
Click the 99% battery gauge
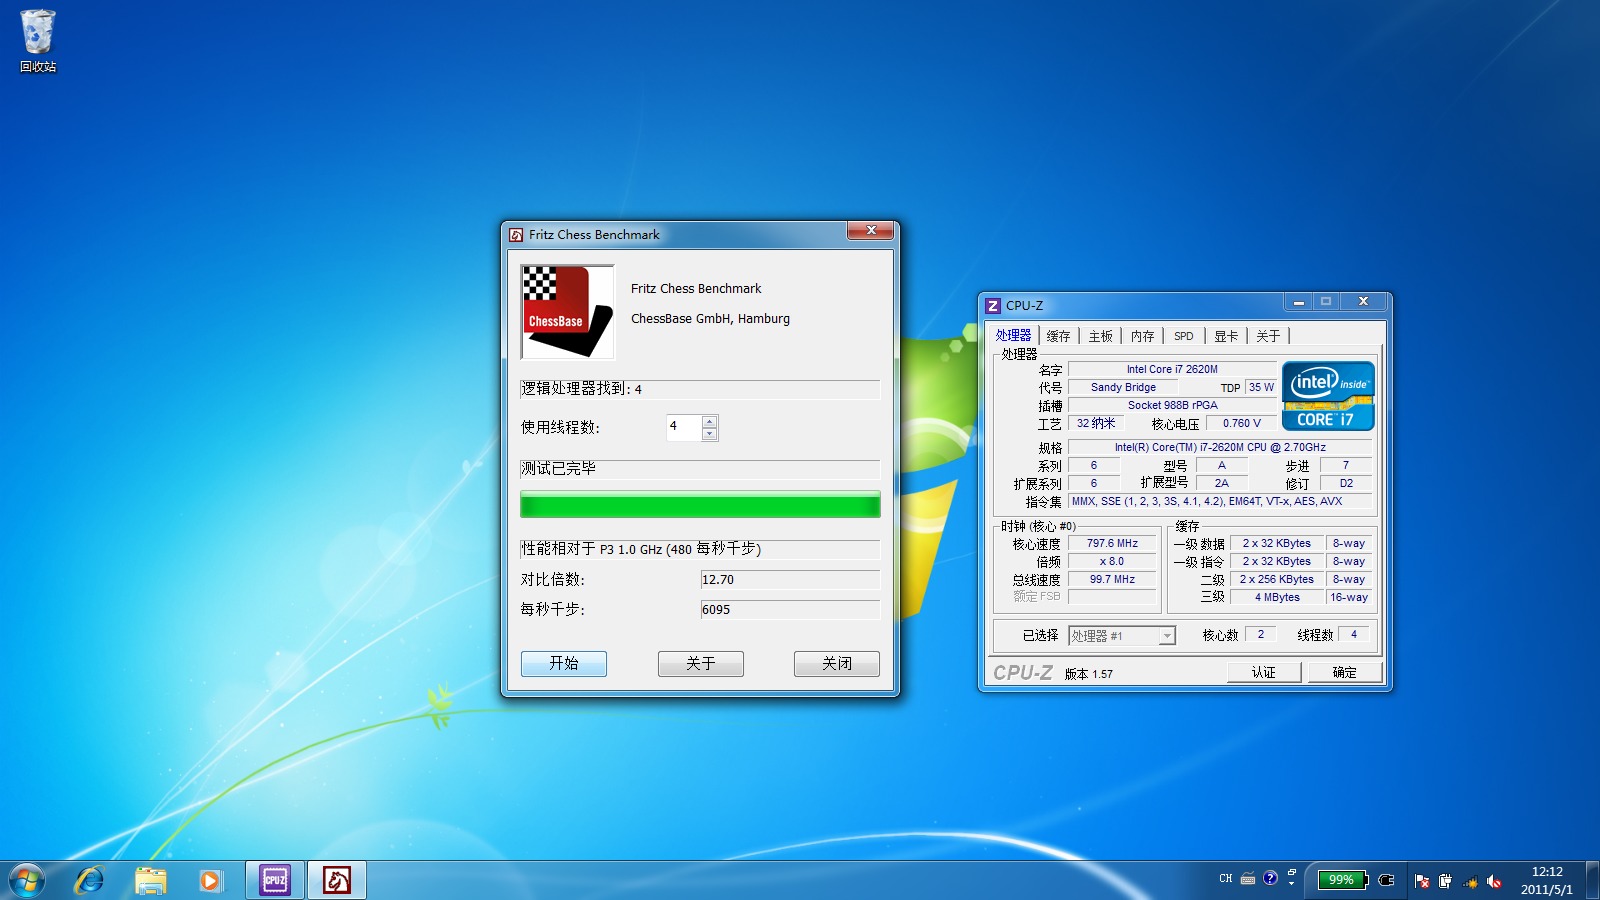1342,880
